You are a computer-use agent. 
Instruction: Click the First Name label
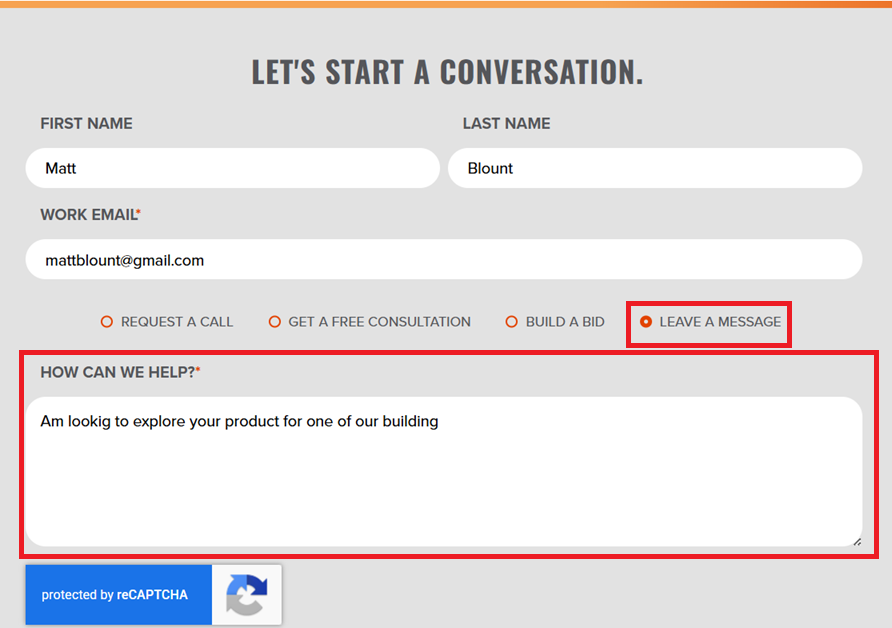tap(86, 123)
